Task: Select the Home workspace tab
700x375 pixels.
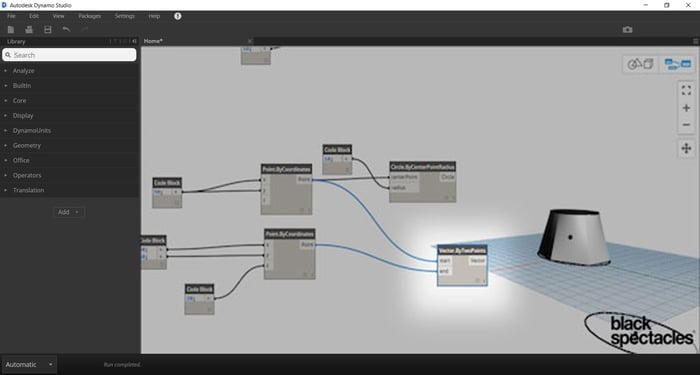Action: click(153, 41)
